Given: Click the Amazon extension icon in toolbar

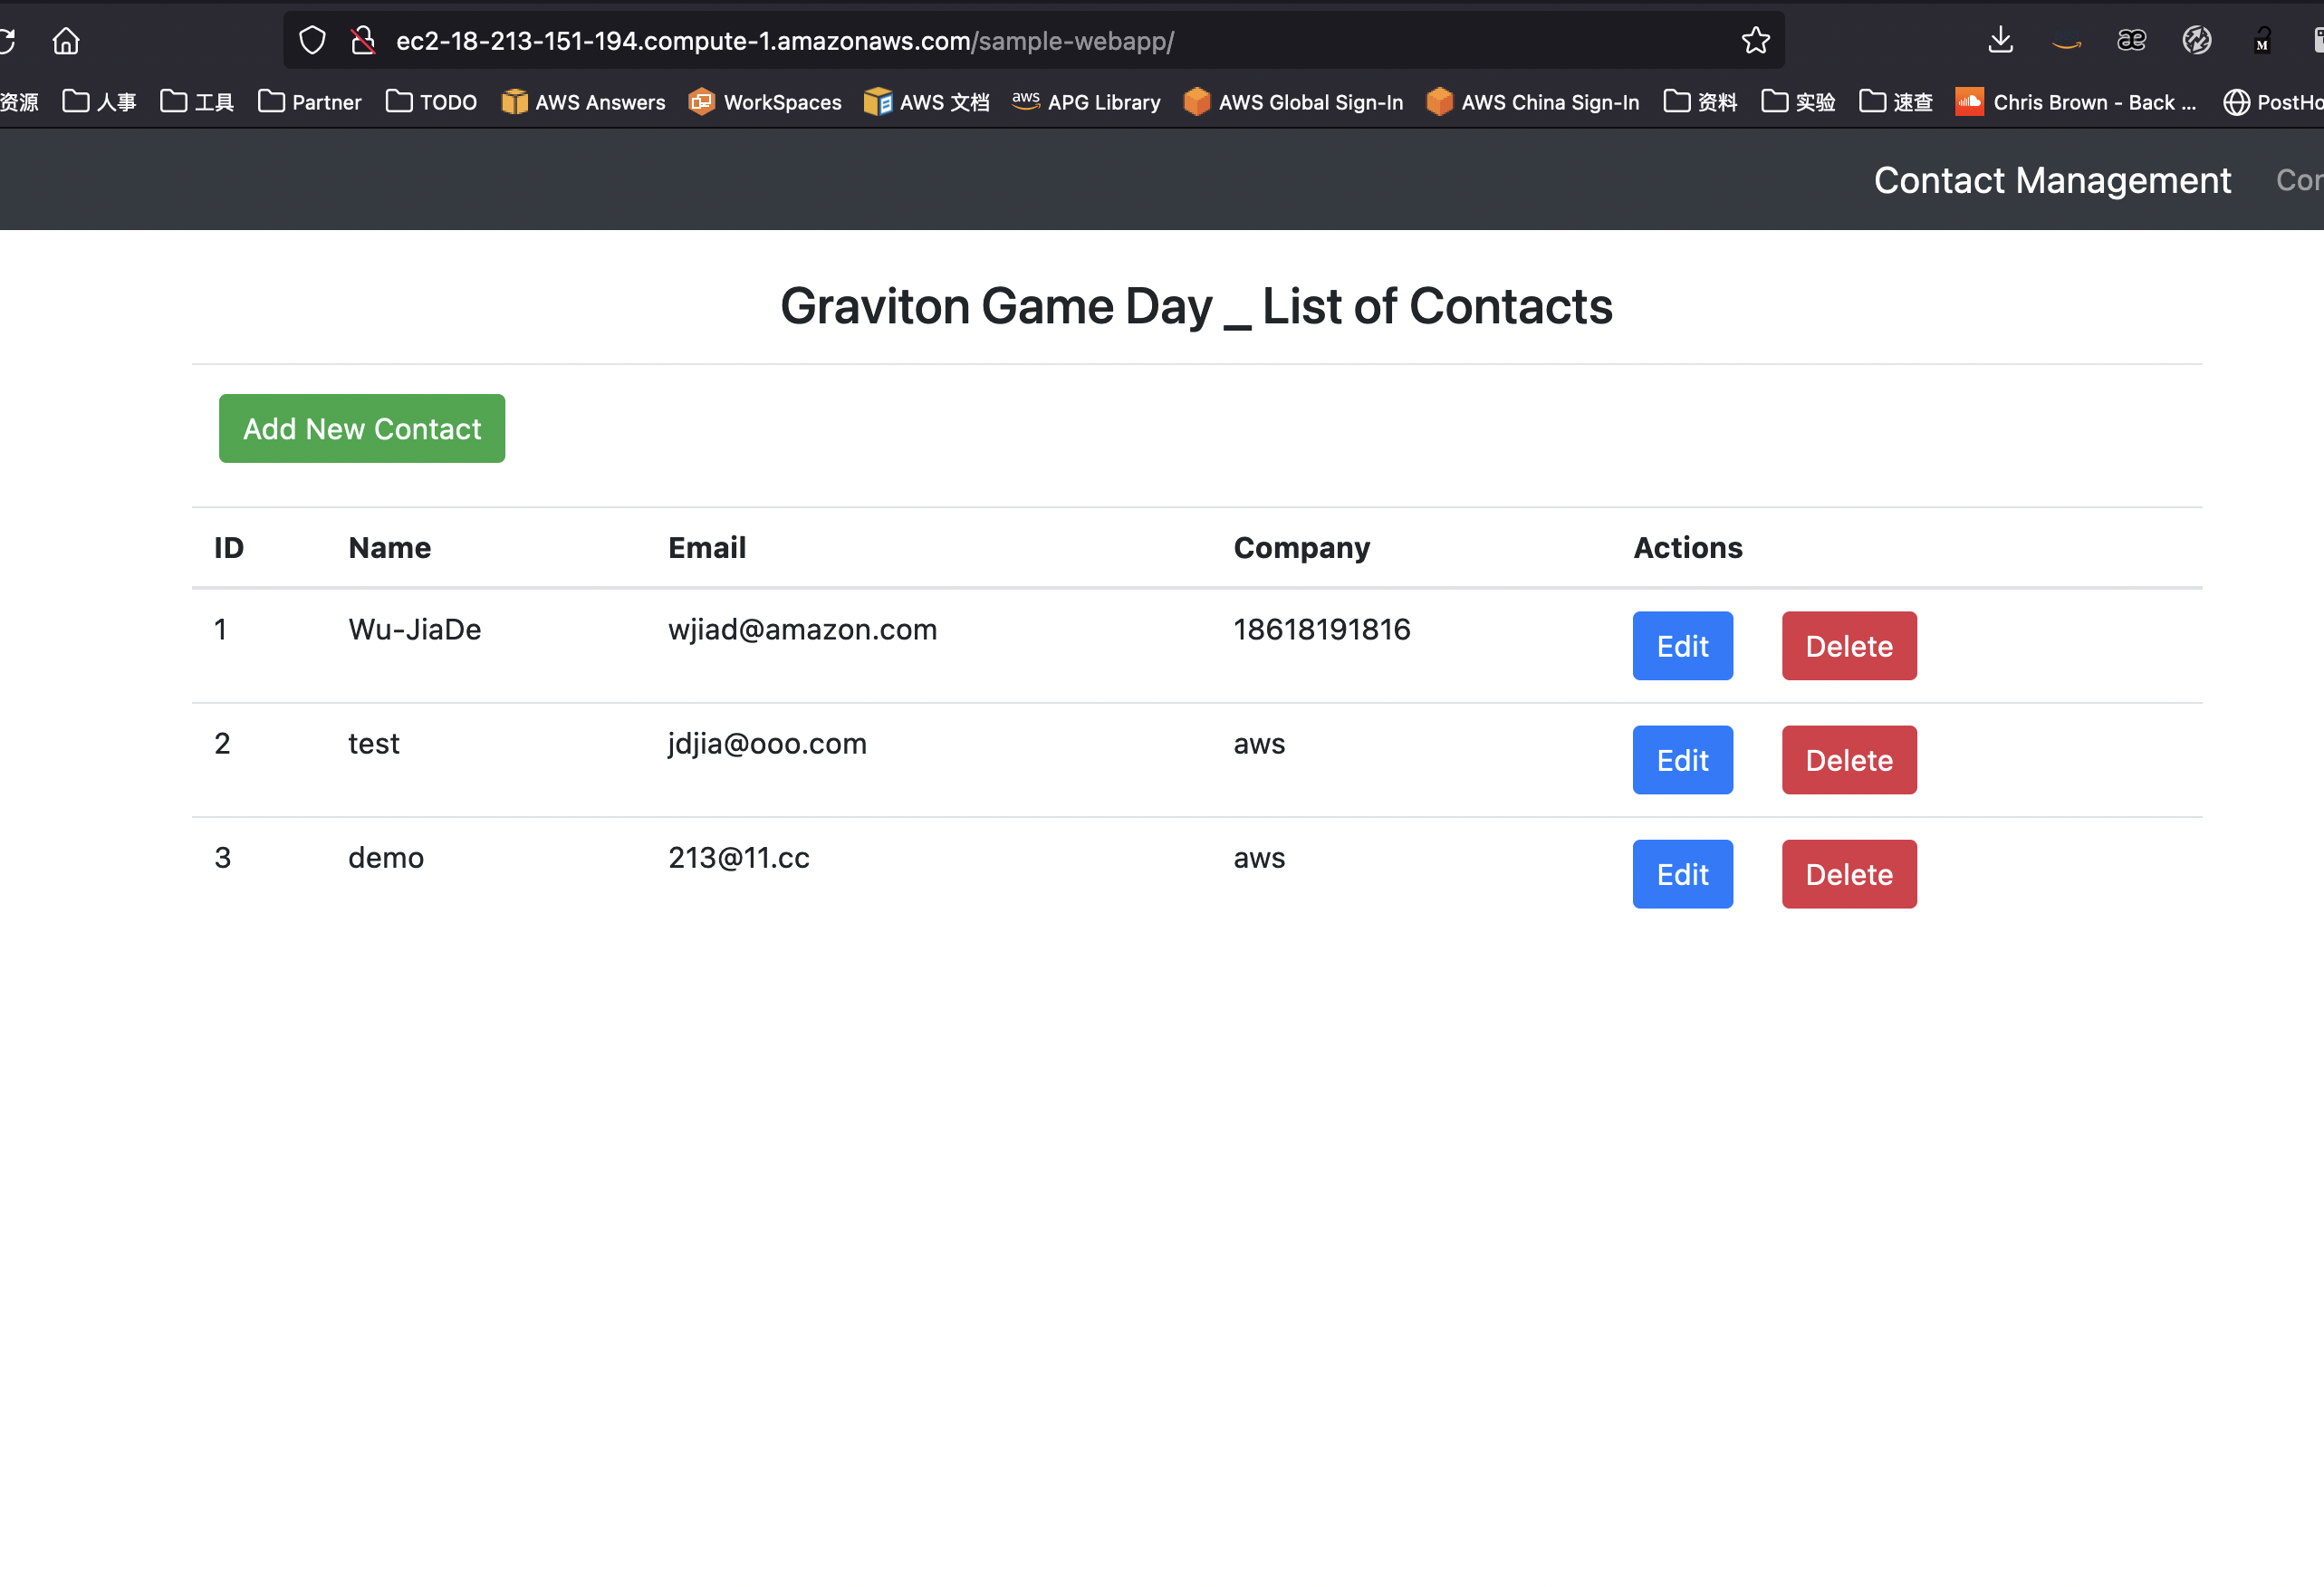Looking at the screenshot, I should tap(2066, 42).
